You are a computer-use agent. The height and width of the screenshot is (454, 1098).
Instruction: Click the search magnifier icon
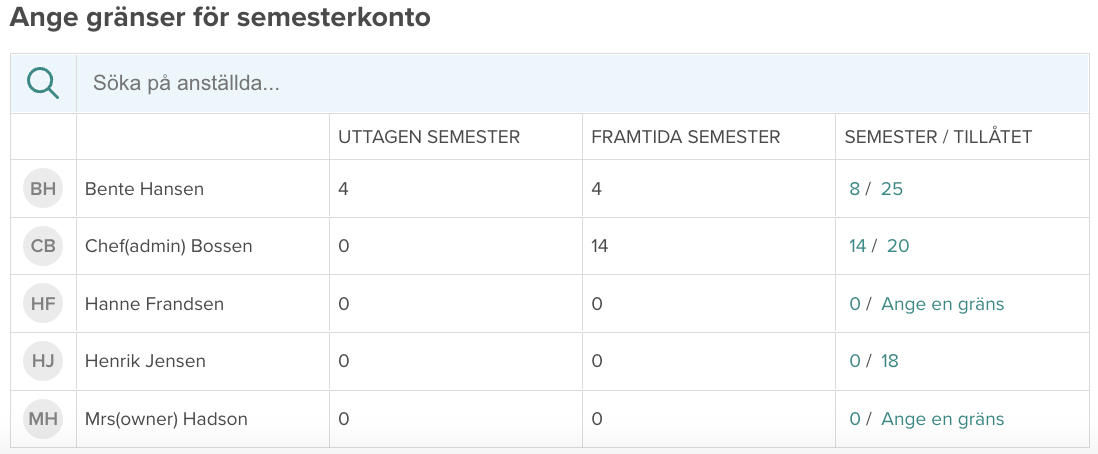tap(43, 83)
